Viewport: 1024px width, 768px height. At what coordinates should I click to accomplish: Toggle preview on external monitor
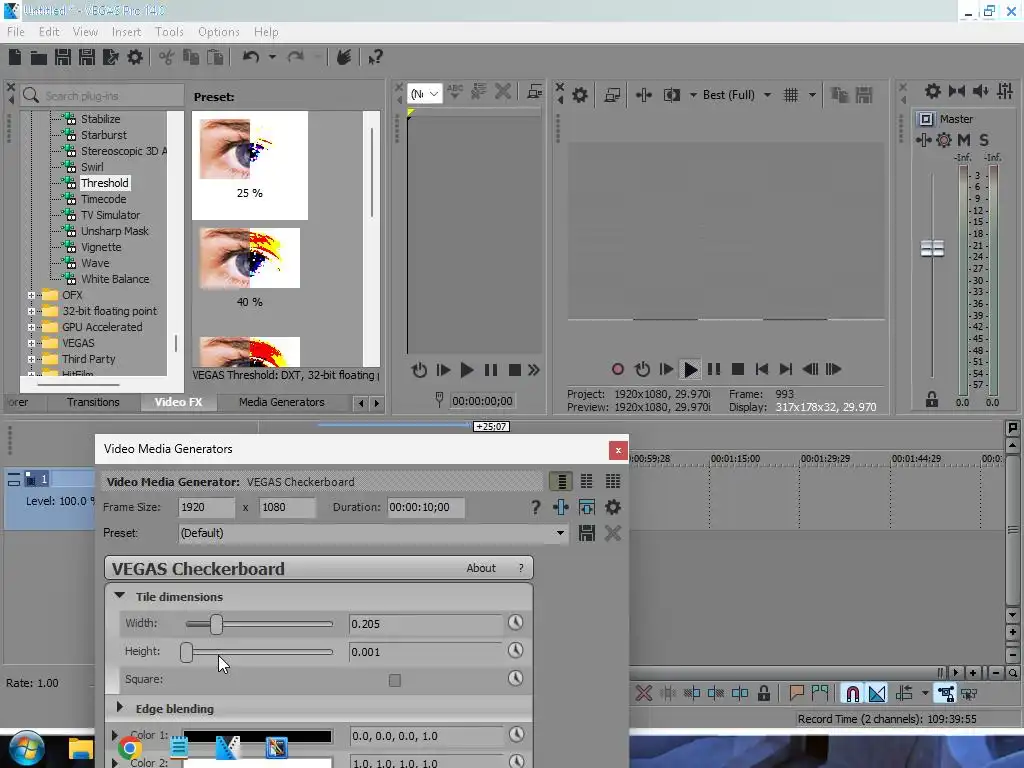pos(612,95)
